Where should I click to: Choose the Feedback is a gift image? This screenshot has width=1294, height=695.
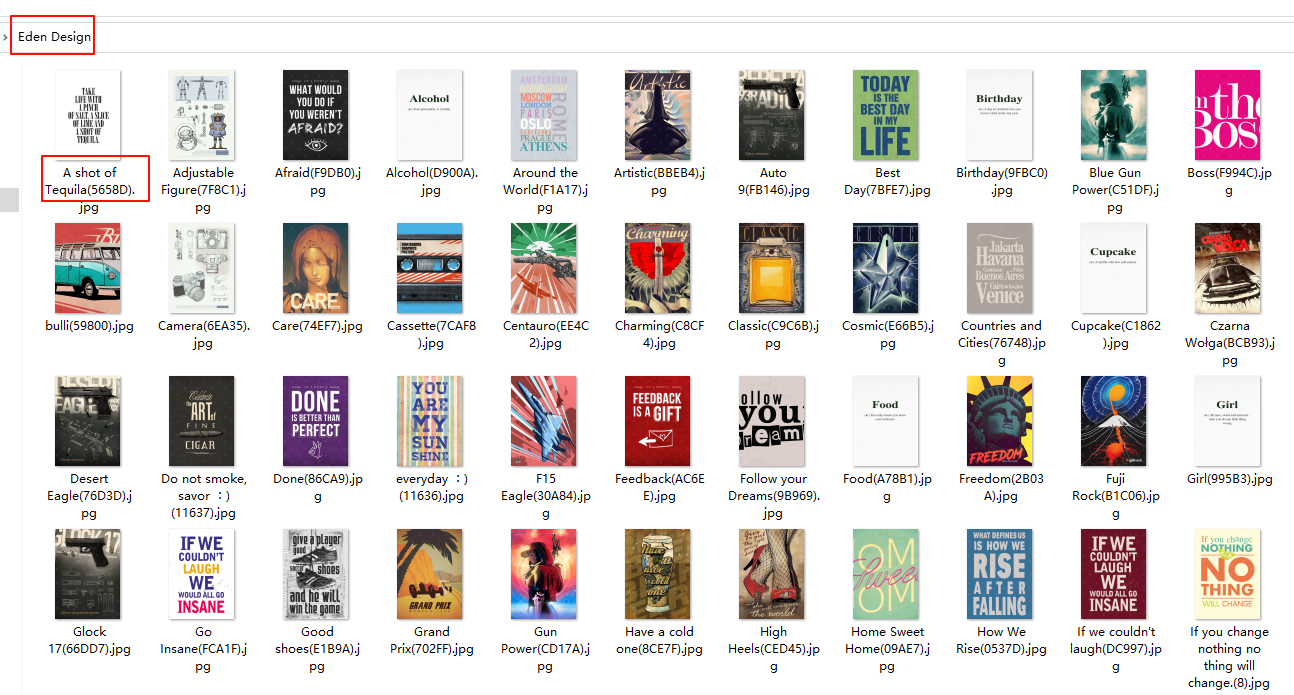[x=658, y=421]
